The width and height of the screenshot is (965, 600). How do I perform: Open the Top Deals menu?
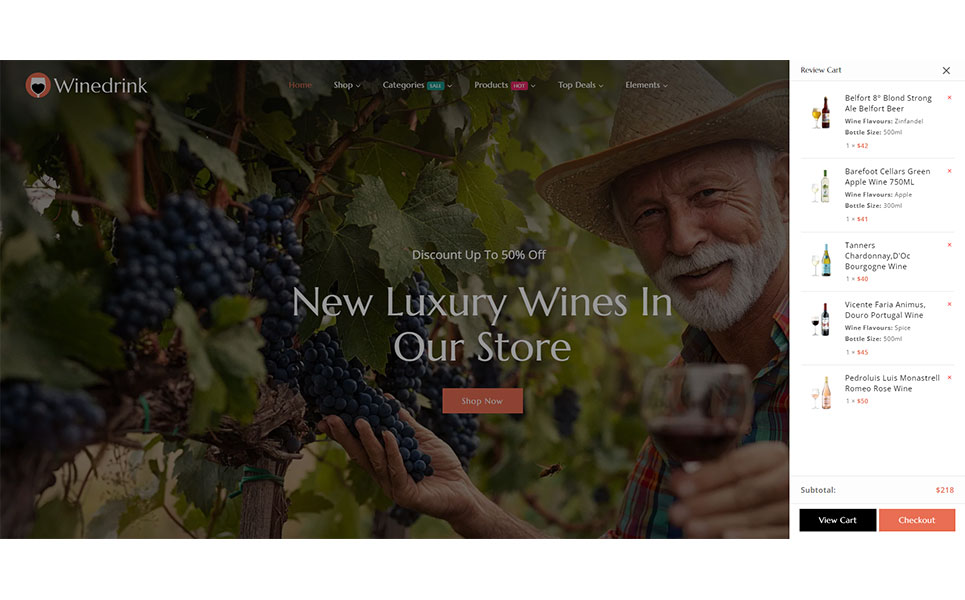(580, 85)
